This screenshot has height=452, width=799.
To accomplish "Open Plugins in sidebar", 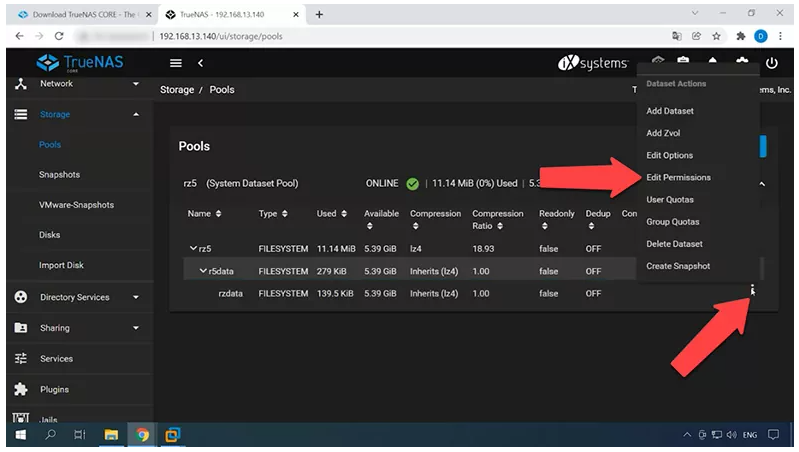I will 55,389.
